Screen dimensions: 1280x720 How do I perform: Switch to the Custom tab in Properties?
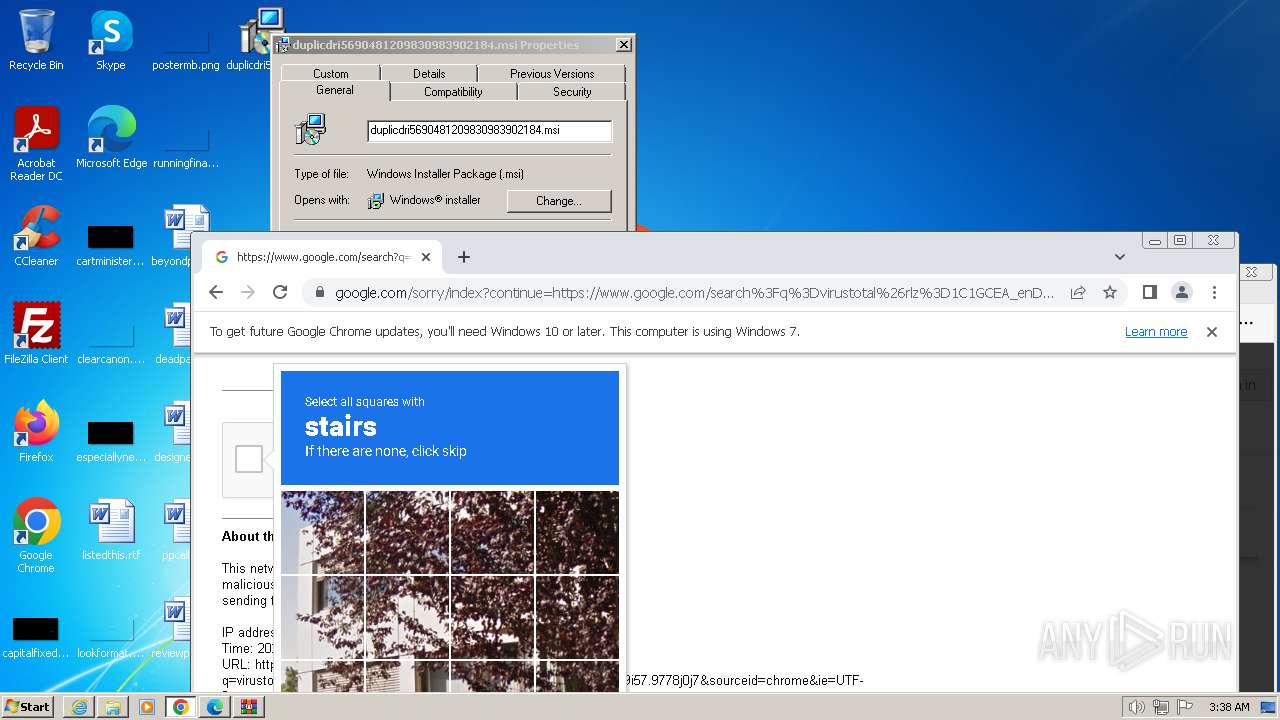point(331,73)
